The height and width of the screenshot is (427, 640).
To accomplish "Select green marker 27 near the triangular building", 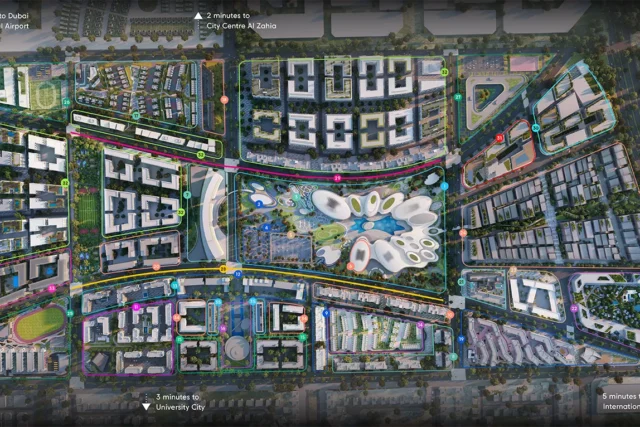I will point(457,98).
